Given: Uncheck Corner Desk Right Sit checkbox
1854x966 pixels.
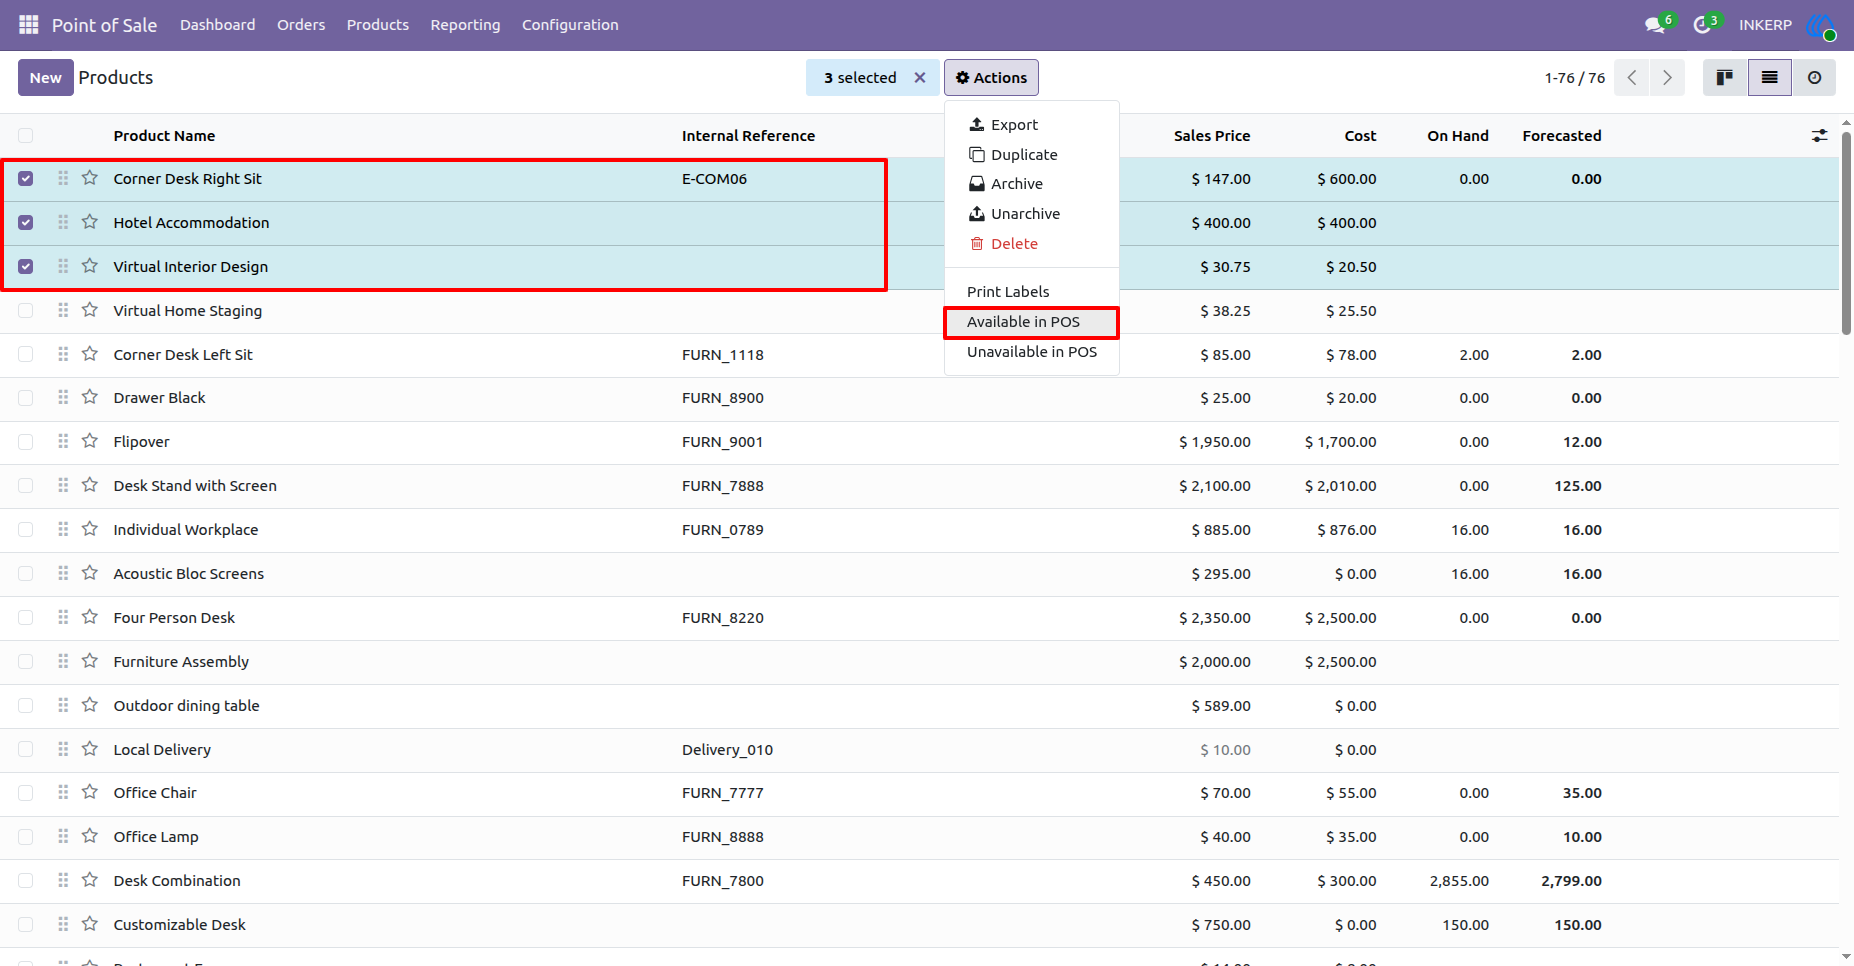Looking at the screenshot, I should [26, 178].
